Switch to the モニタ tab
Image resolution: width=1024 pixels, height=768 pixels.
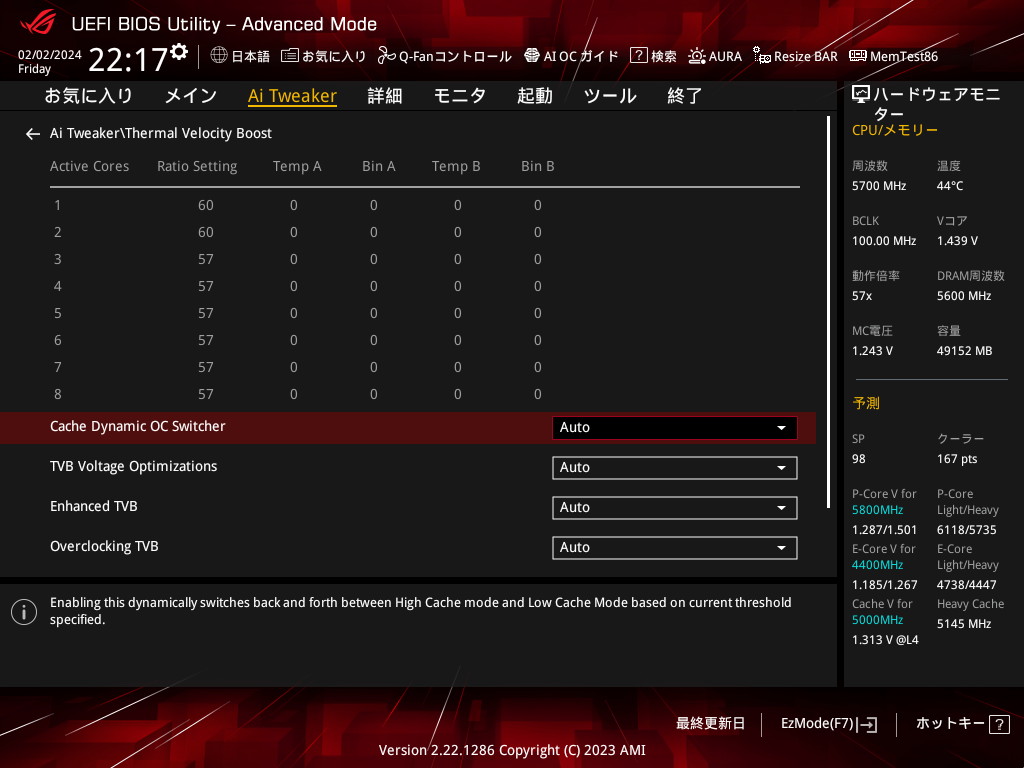tap(460, 96)
